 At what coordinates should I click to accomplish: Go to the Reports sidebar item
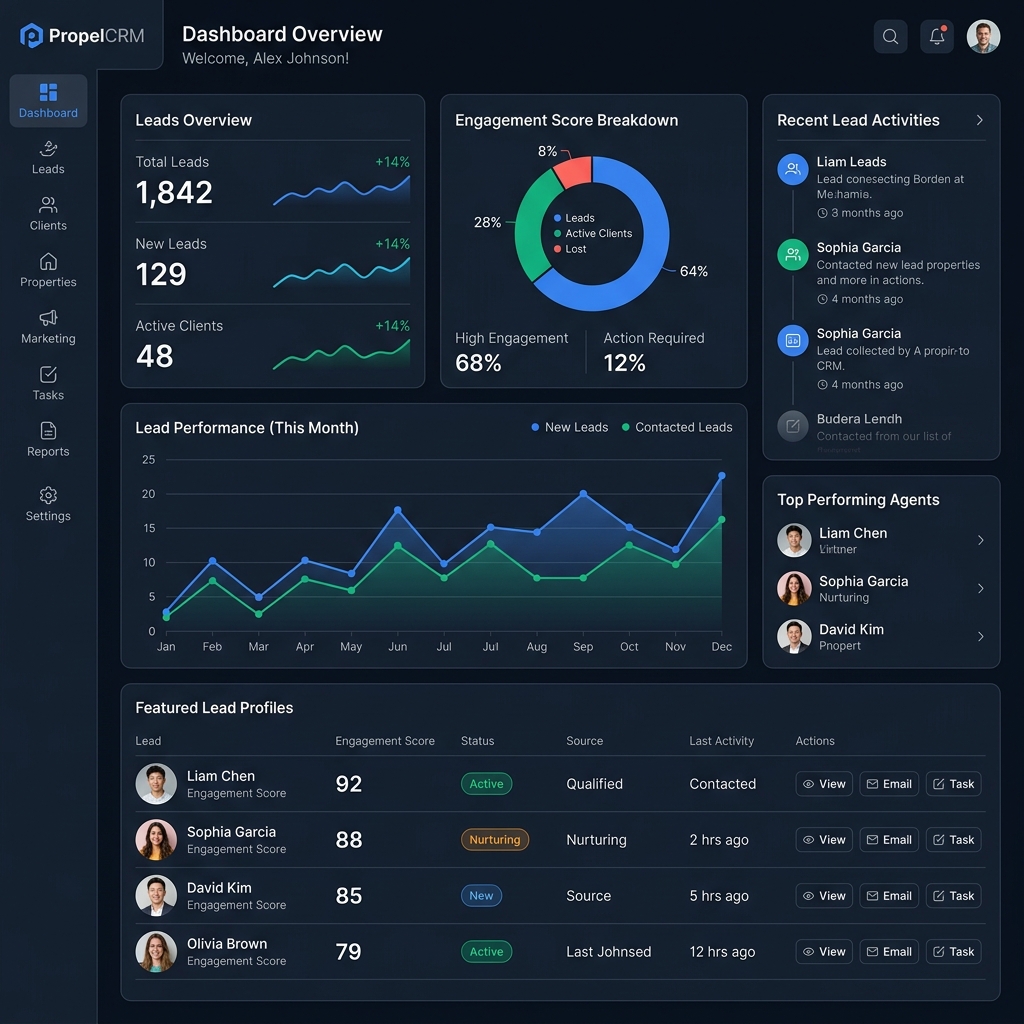click(x=48, y=439)
